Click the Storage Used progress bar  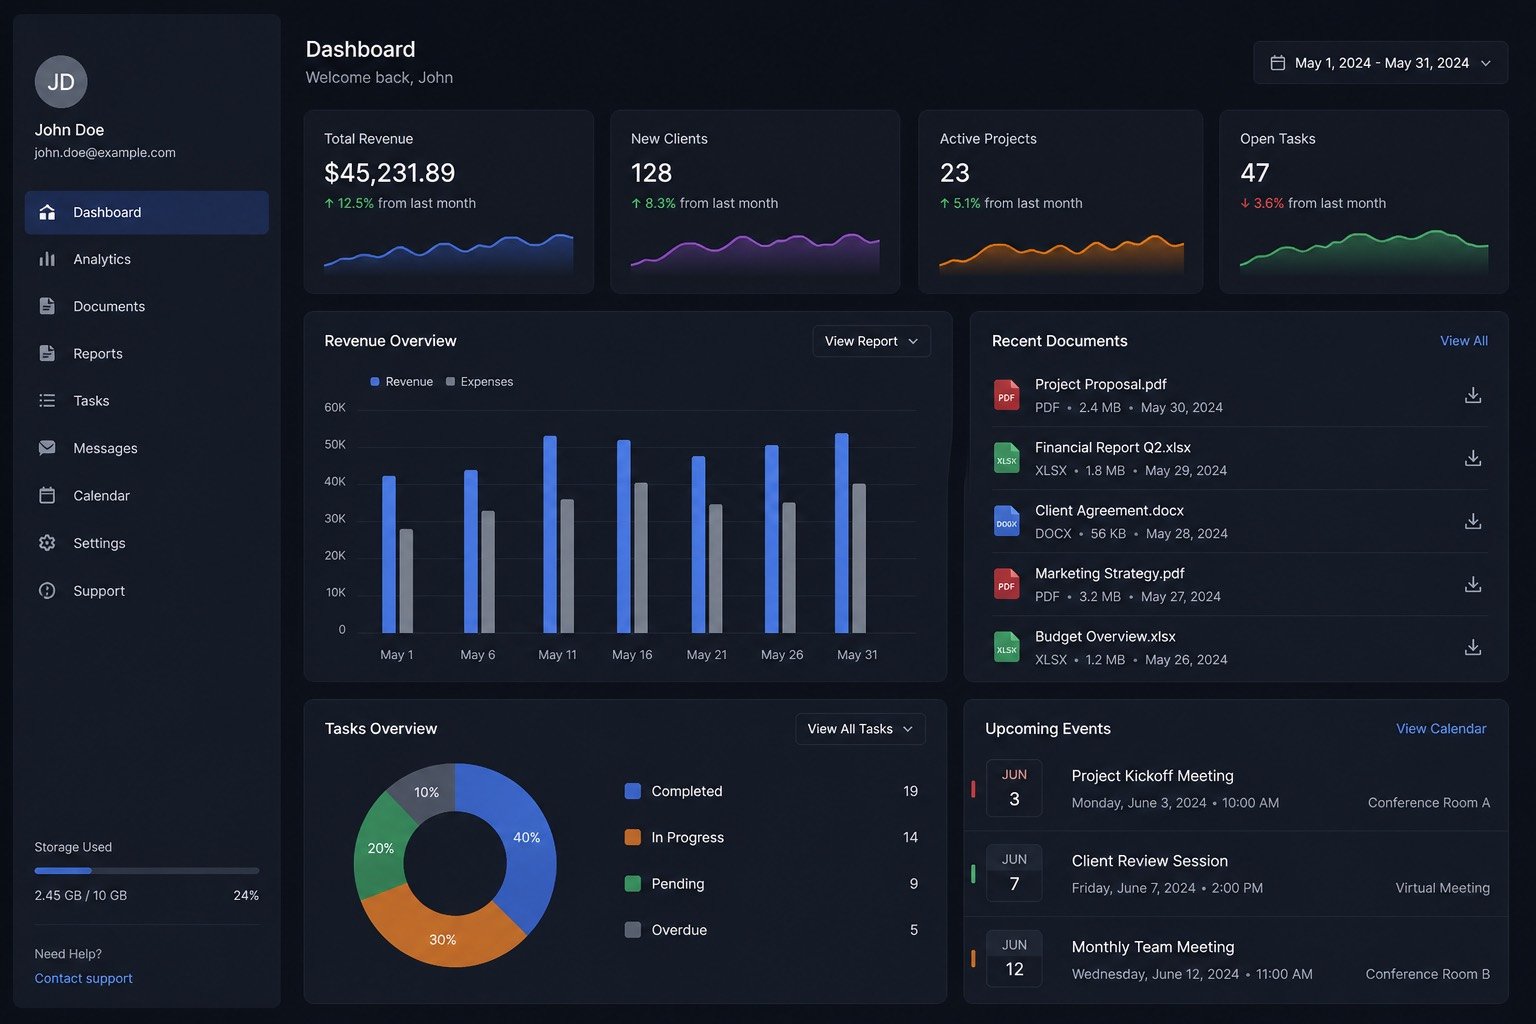pyautogui.click(x=147, y=871)
